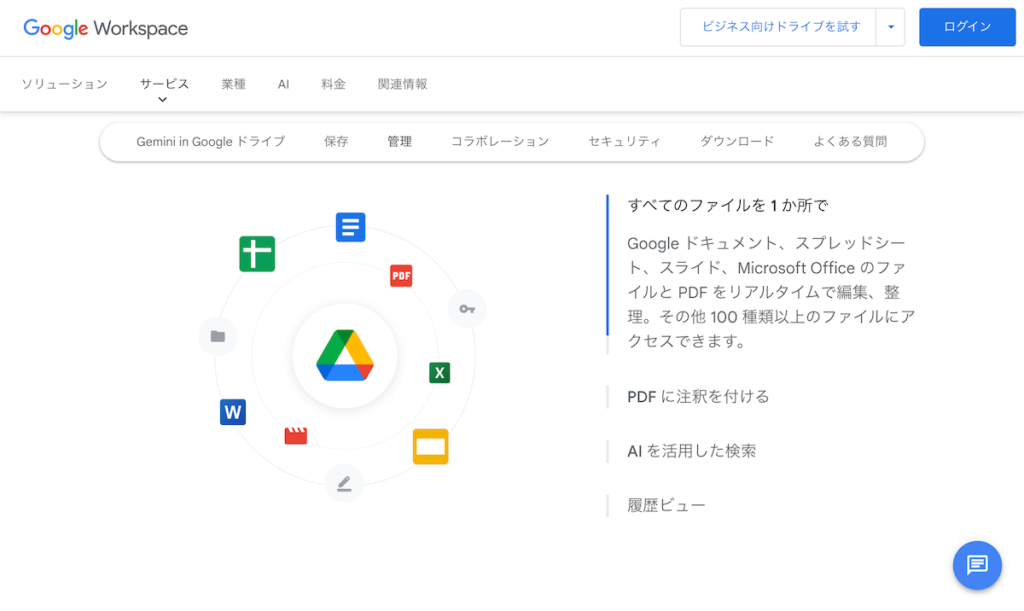Screen dimensions: 1024x611
Task: Jump to the よくある質問 section
Action: tap(850, 142)
